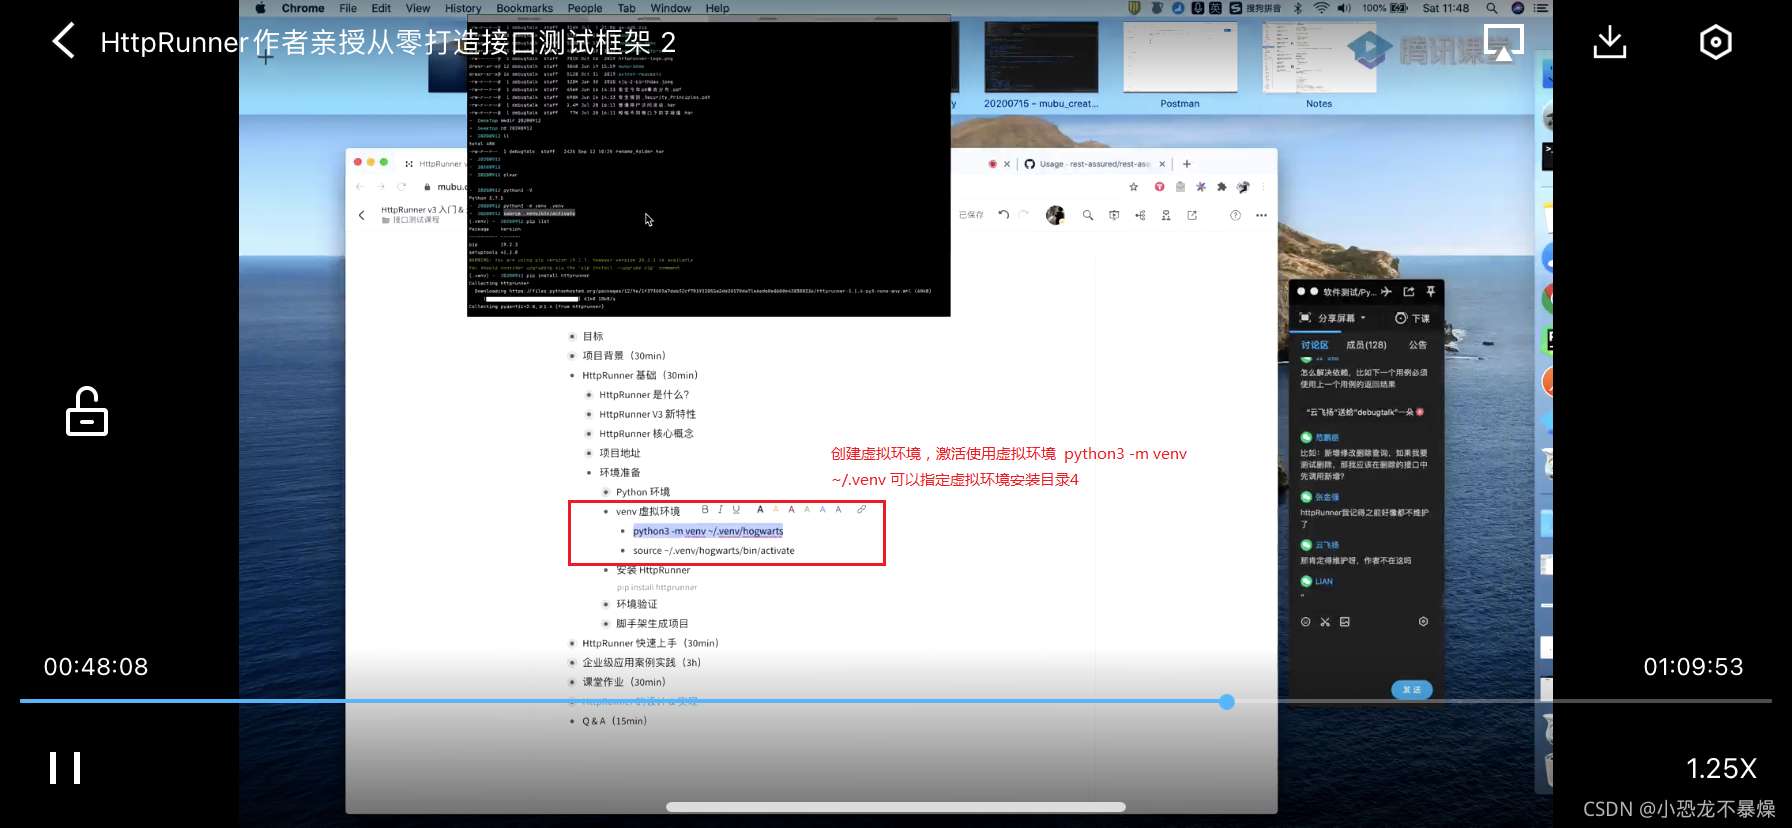Select the 20200715 mubu window thumbnail
Screen dimensions: 1792x828
[1041, 58]
